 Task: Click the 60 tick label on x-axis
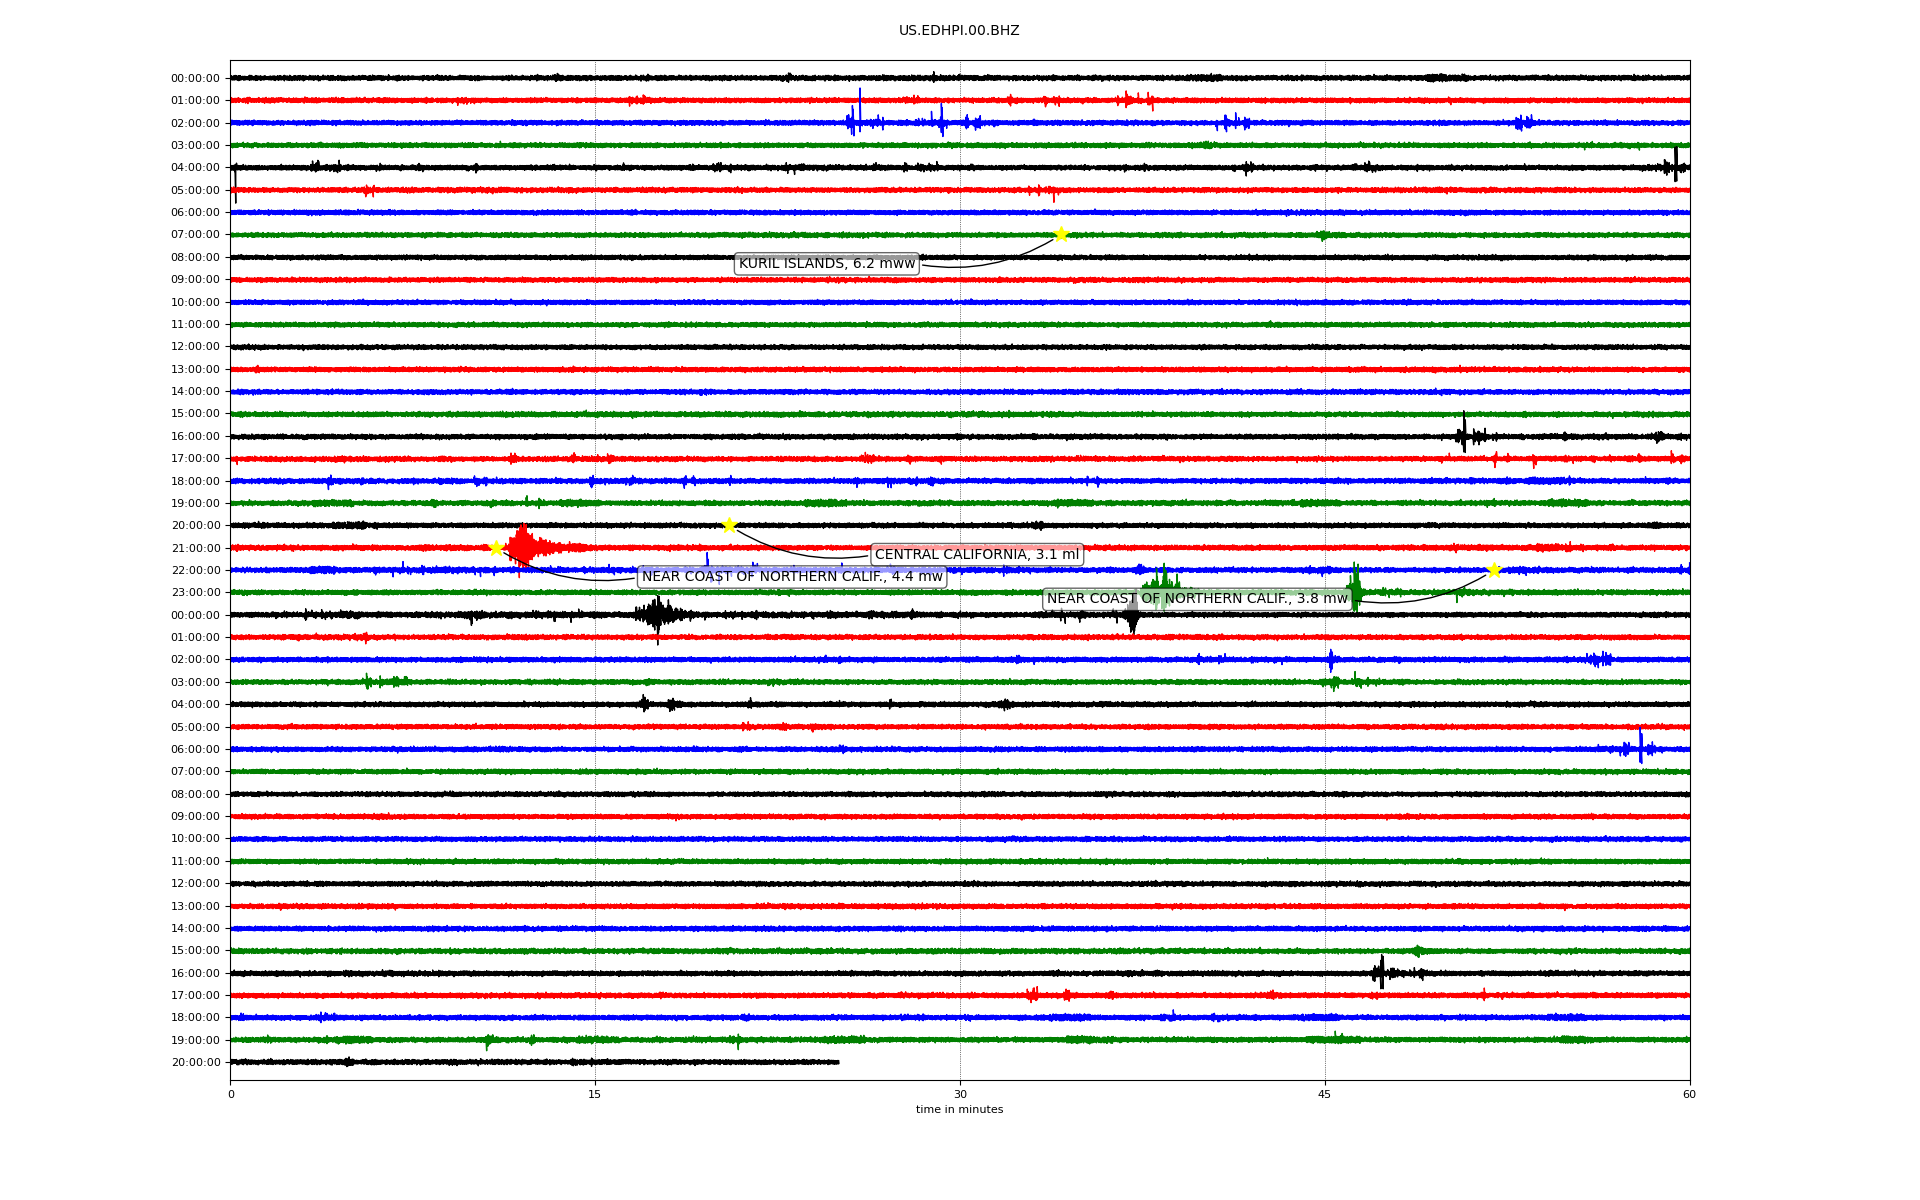click(x=1689, y=1094)
